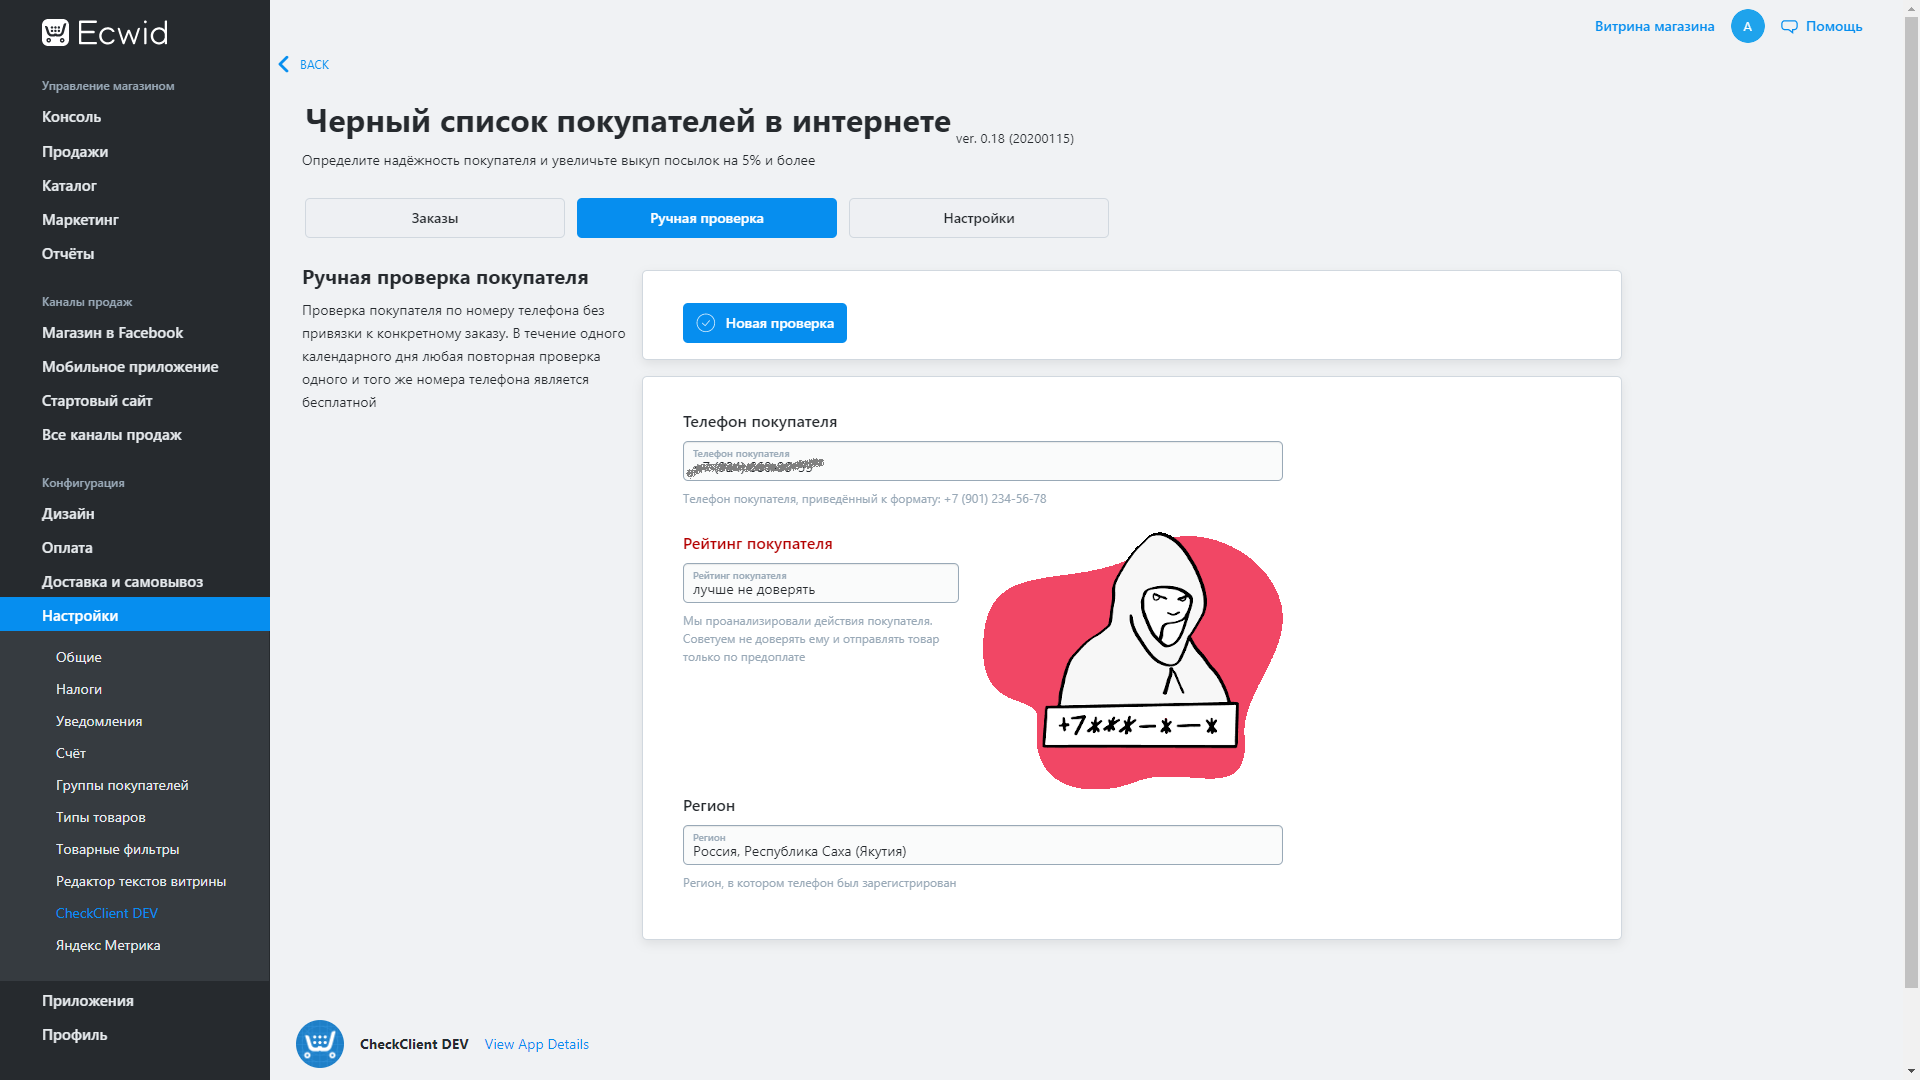1920x1080 pixels.
Task: Select Яндекс Метрика settings subitem
Action: (x=108, y=945)
